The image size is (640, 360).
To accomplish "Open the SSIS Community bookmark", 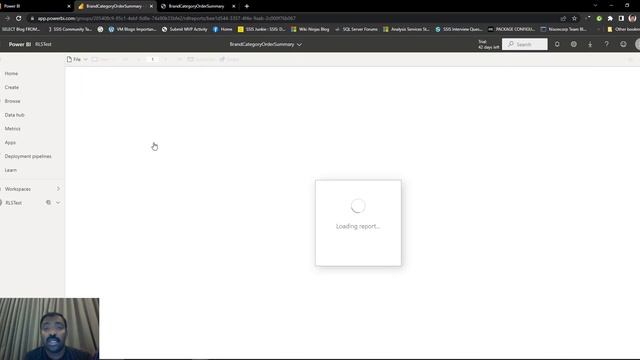I will coord(70,29).
